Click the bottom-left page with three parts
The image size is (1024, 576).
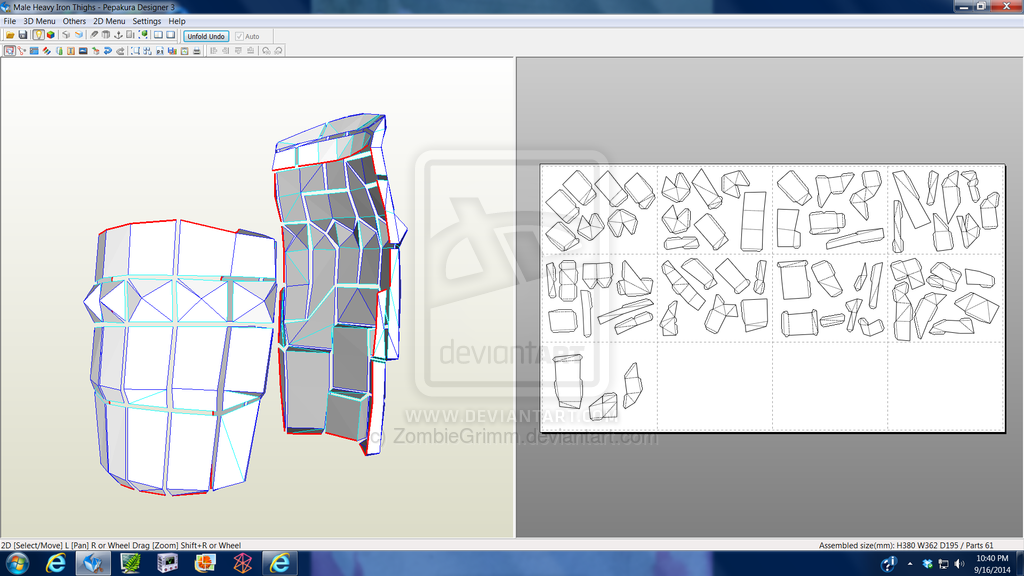600,387
